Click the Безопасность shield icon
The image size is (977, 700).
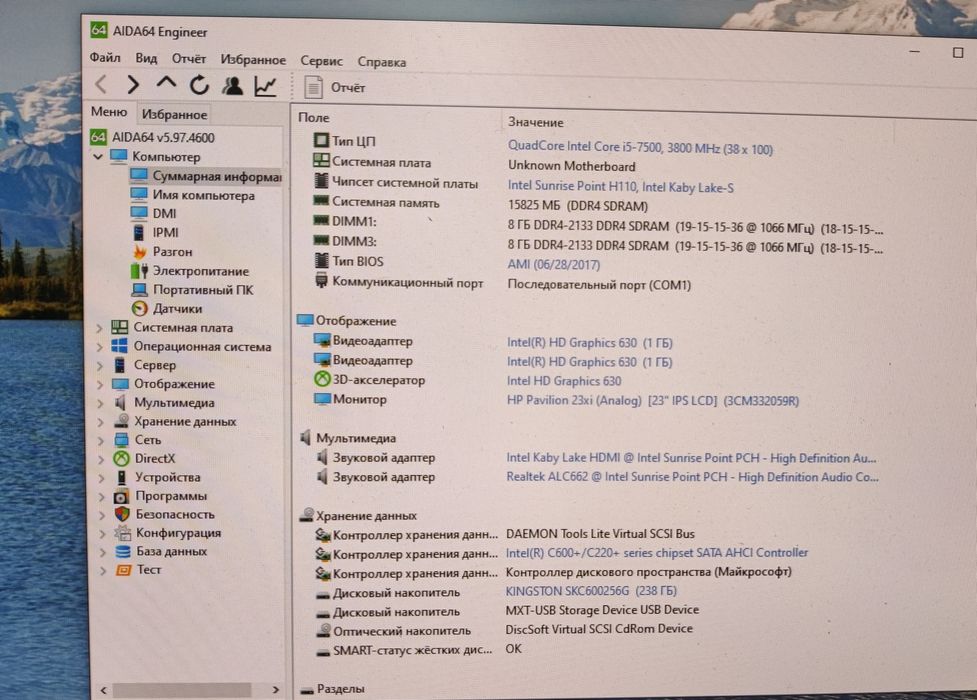click(122, 514)
